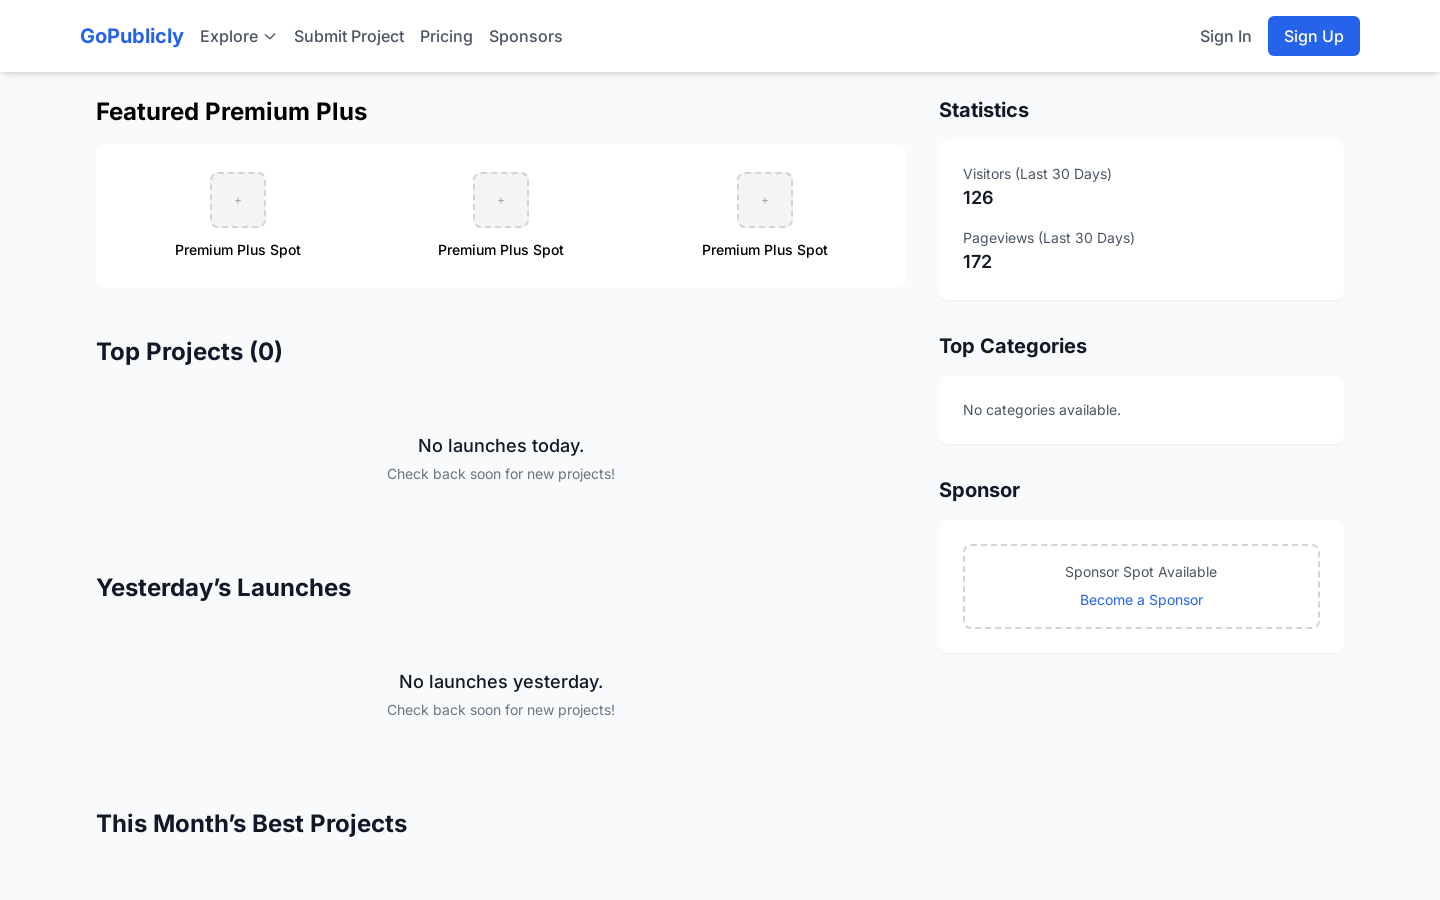Click Pageviews (Last 30 Days) label
The width and height of the screenshot is (1440, 900).
coord(1049,238)
